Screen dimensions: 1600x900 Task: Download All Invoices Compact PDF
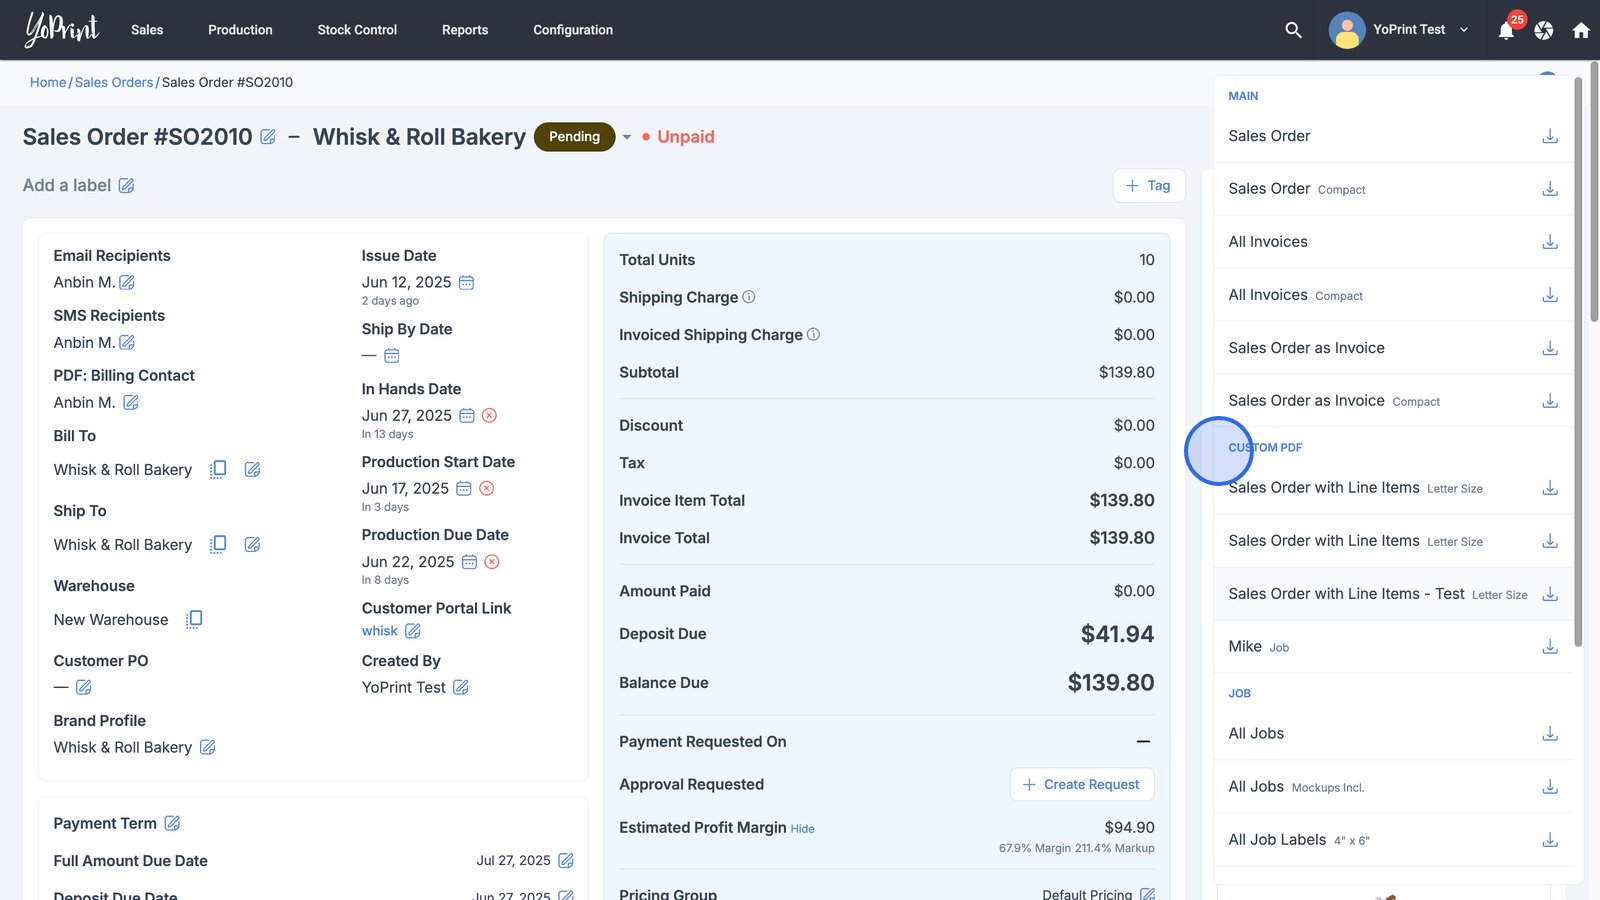[x=1549, y=295]
